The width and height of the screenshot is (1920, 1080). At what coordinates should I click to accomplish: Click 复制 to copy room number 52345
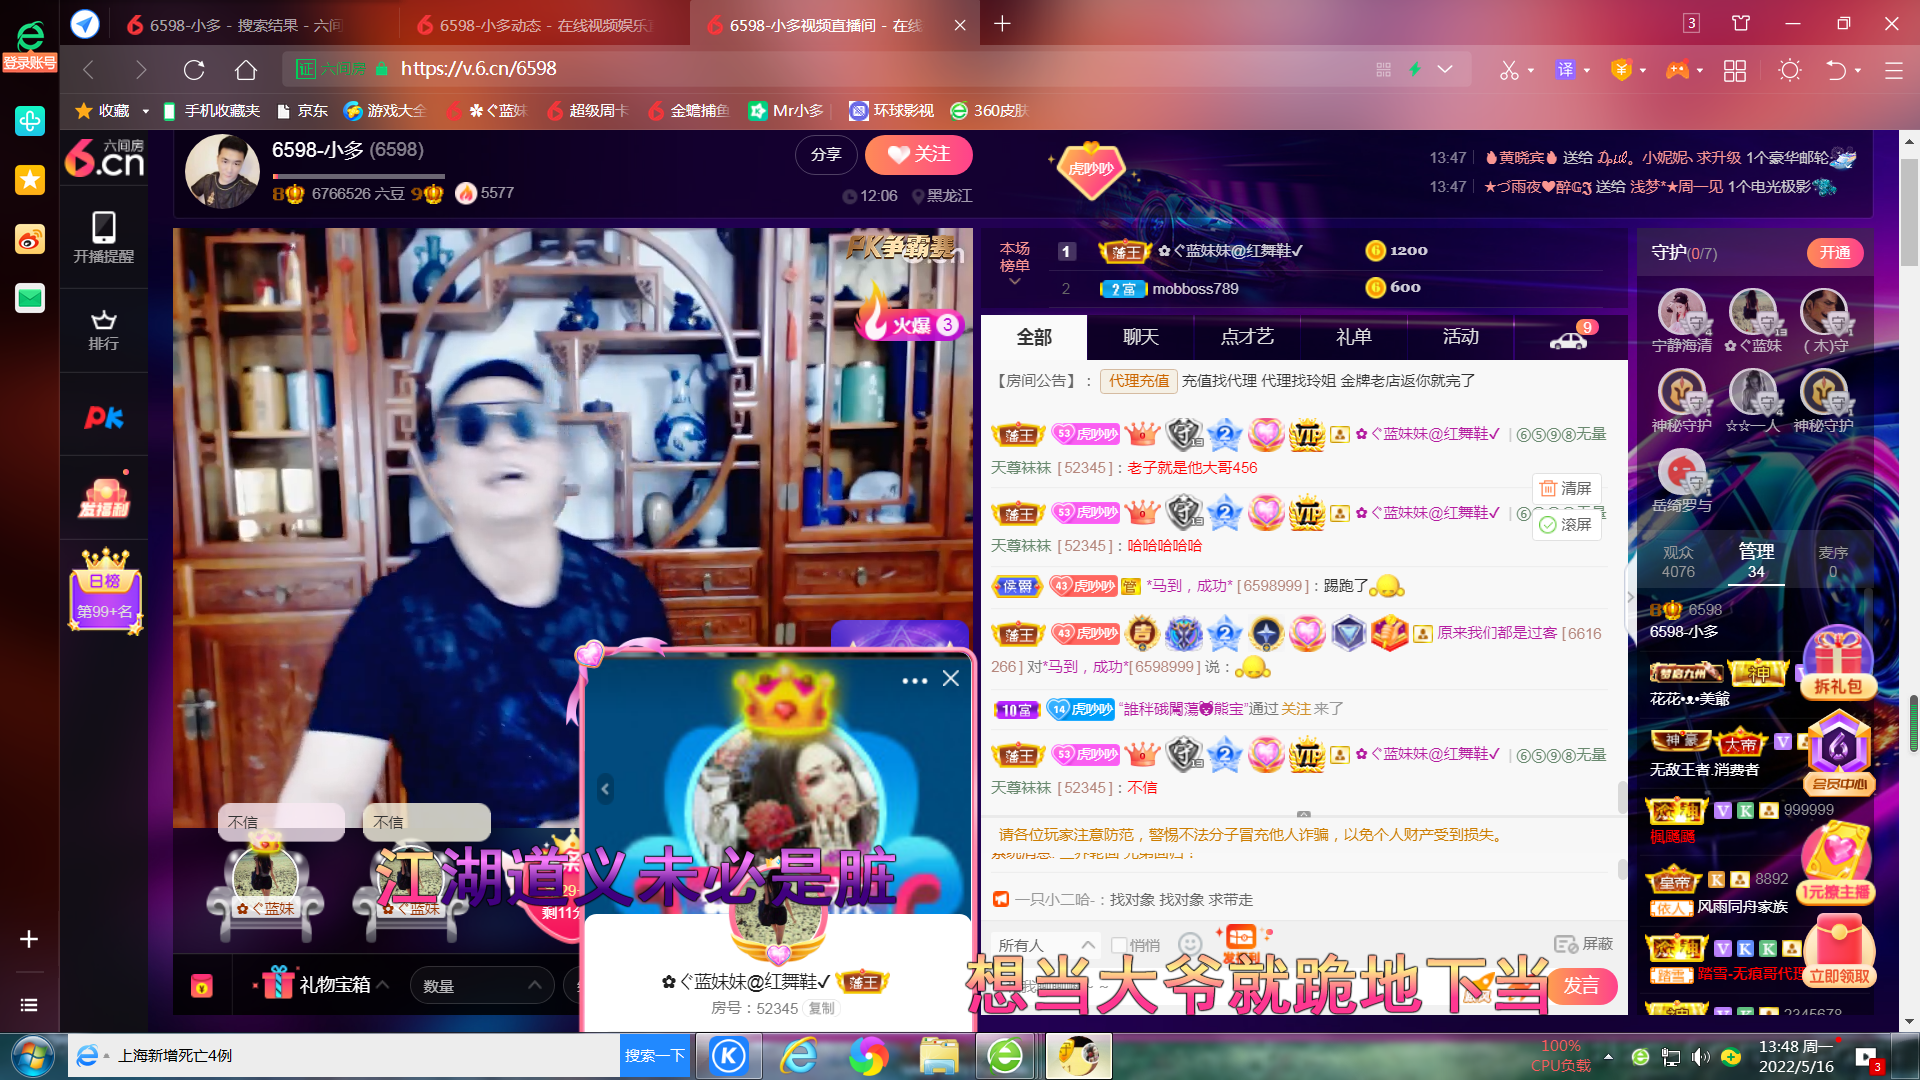(822, 1008)
